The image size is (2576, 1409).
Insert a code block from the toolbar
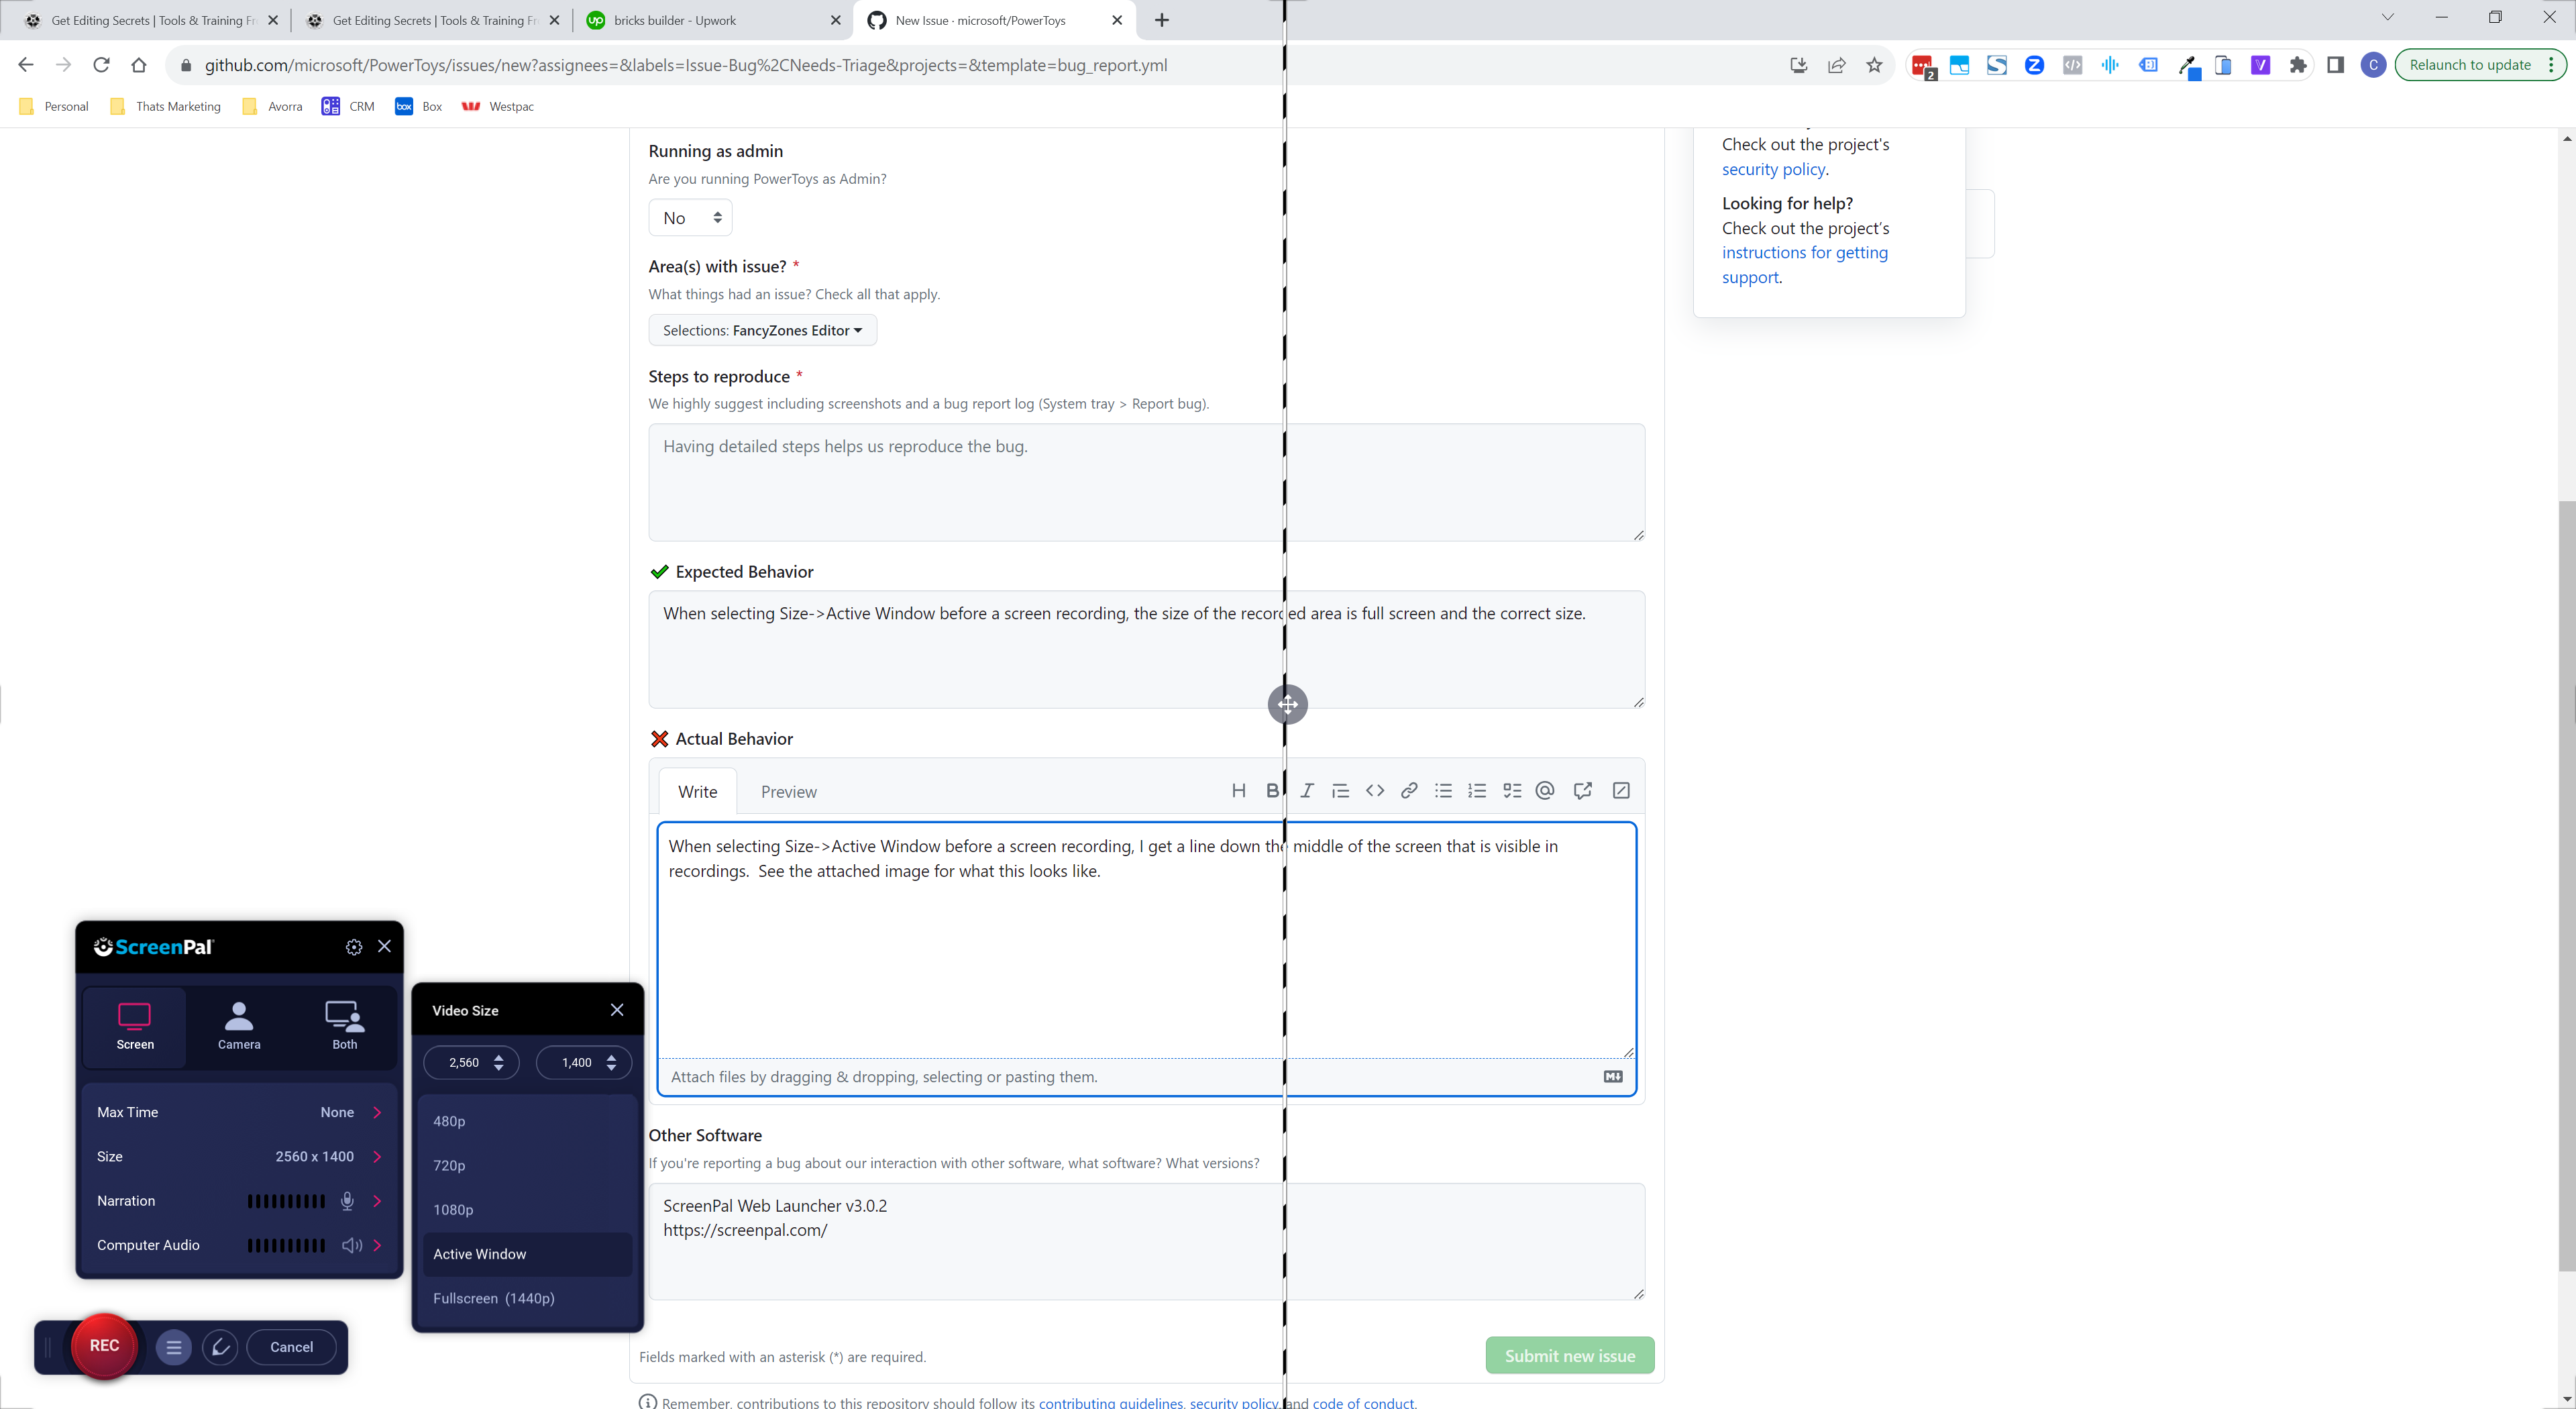point(1375,790)
